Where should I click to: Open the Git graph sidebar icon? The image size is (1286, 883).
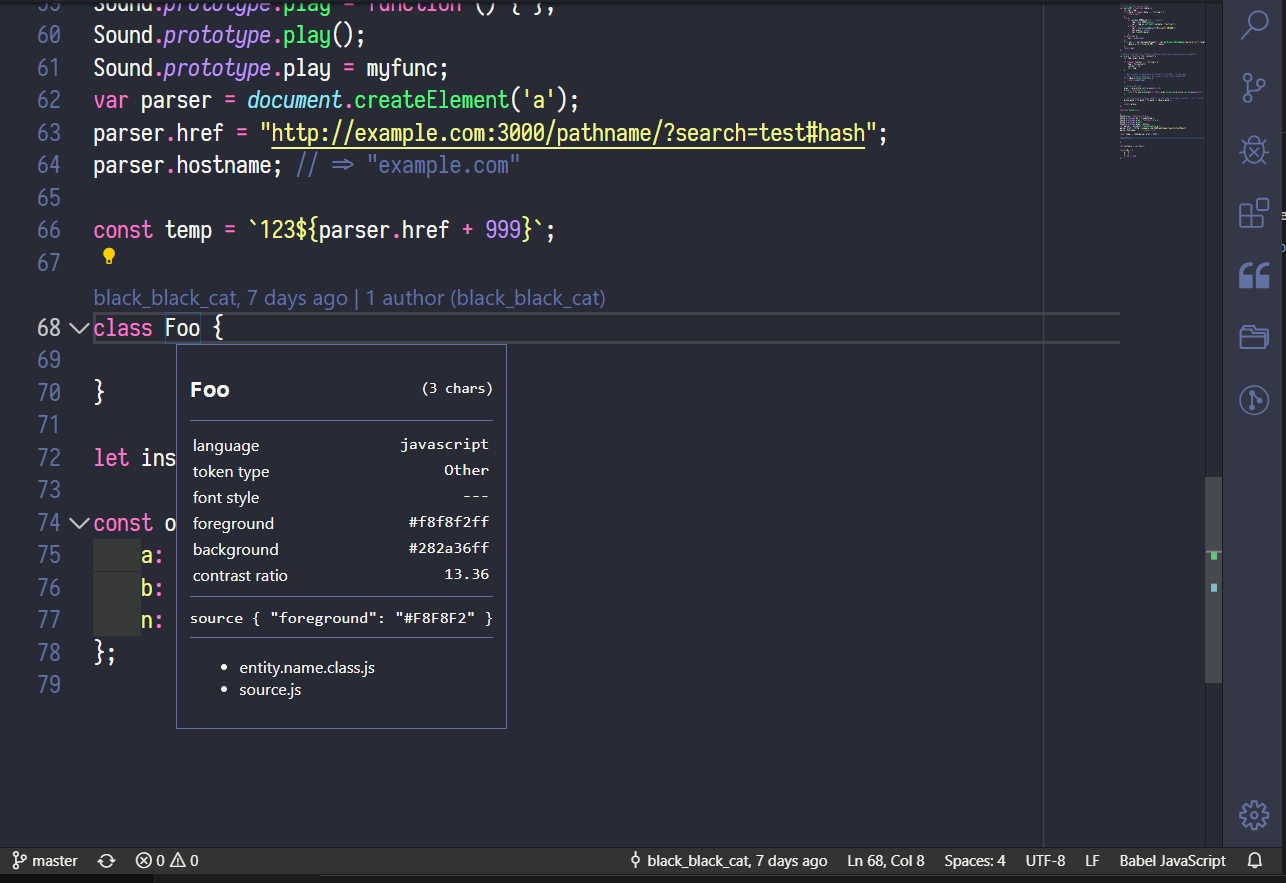[1253, 399]
